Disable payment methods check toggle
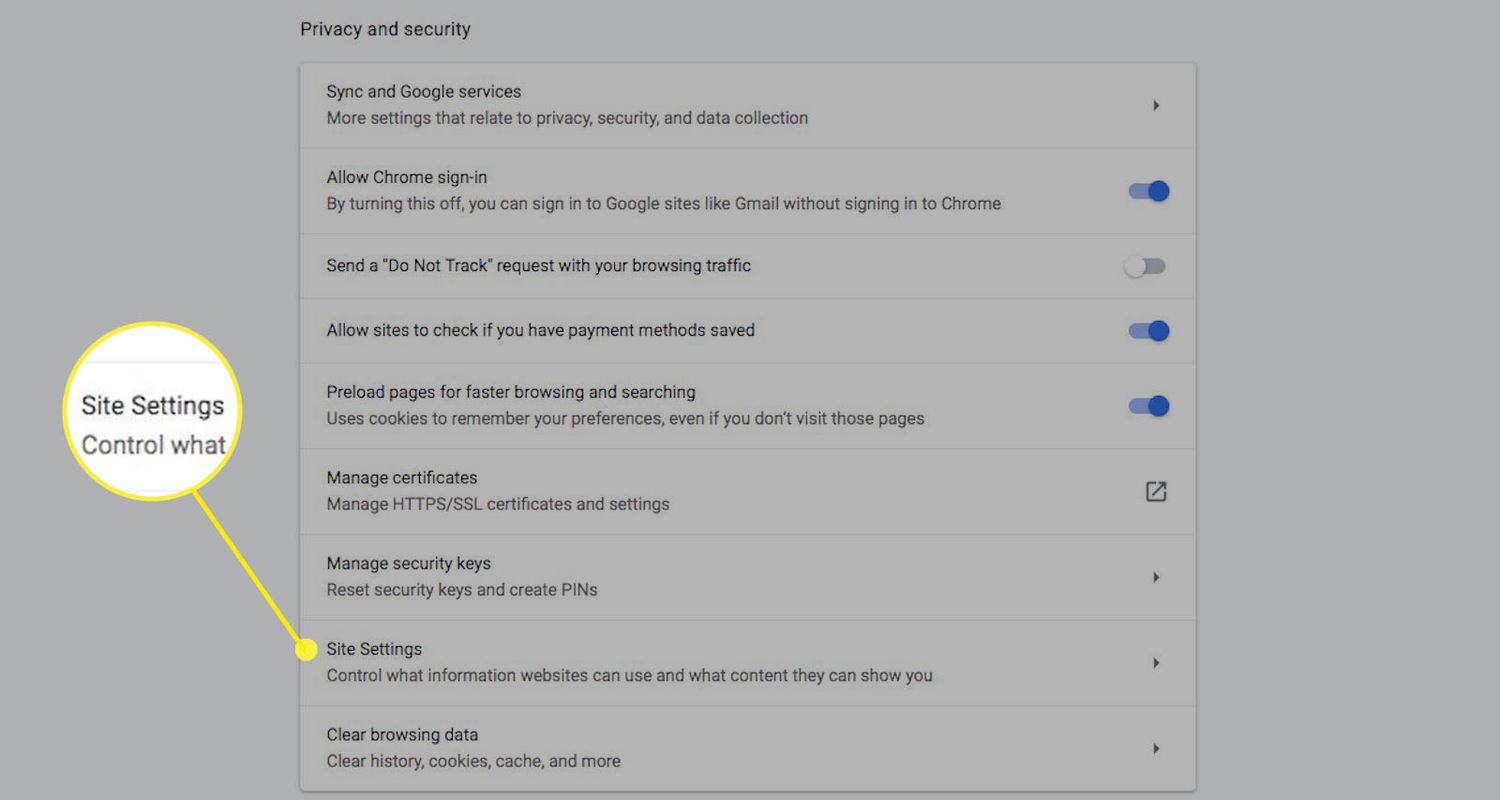1500x800 pixels. [1148, 331]
